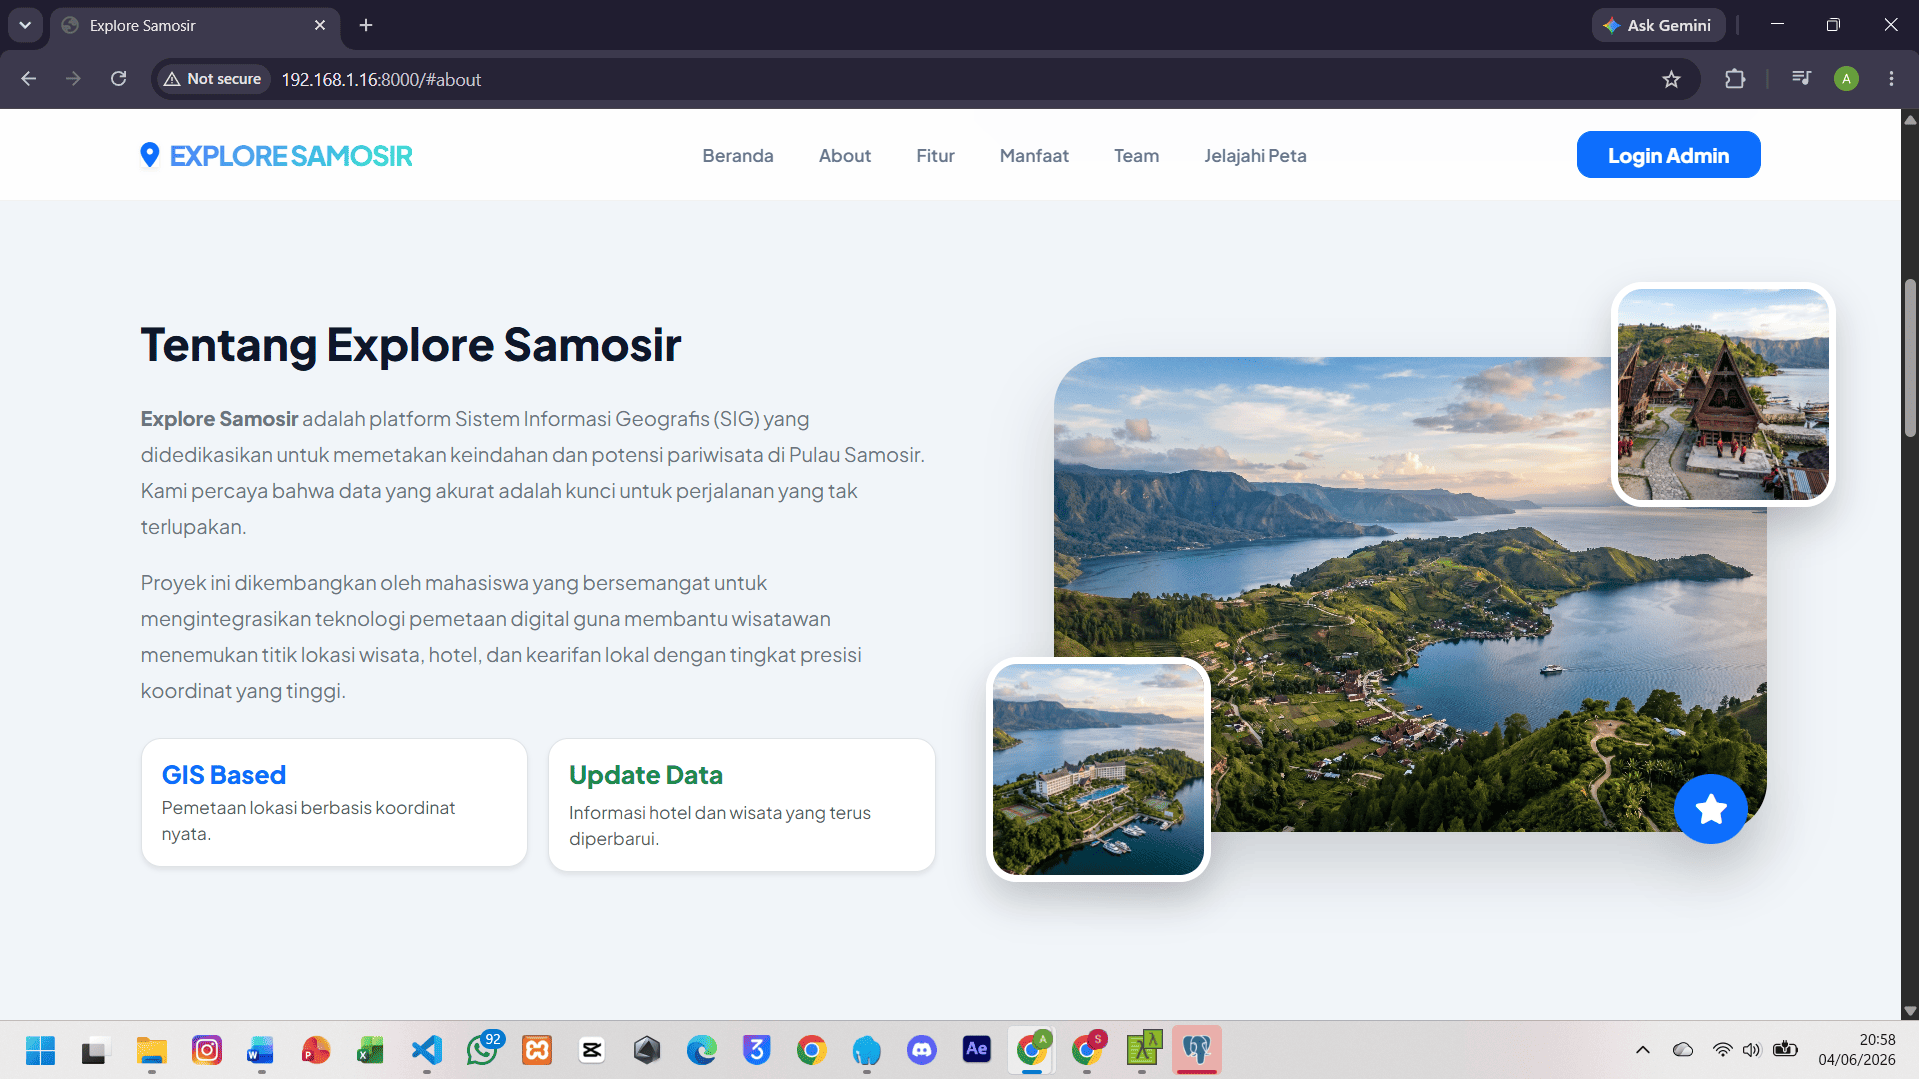
Task: Open the tab search dropdown arrow
Action: click(25, 25)
